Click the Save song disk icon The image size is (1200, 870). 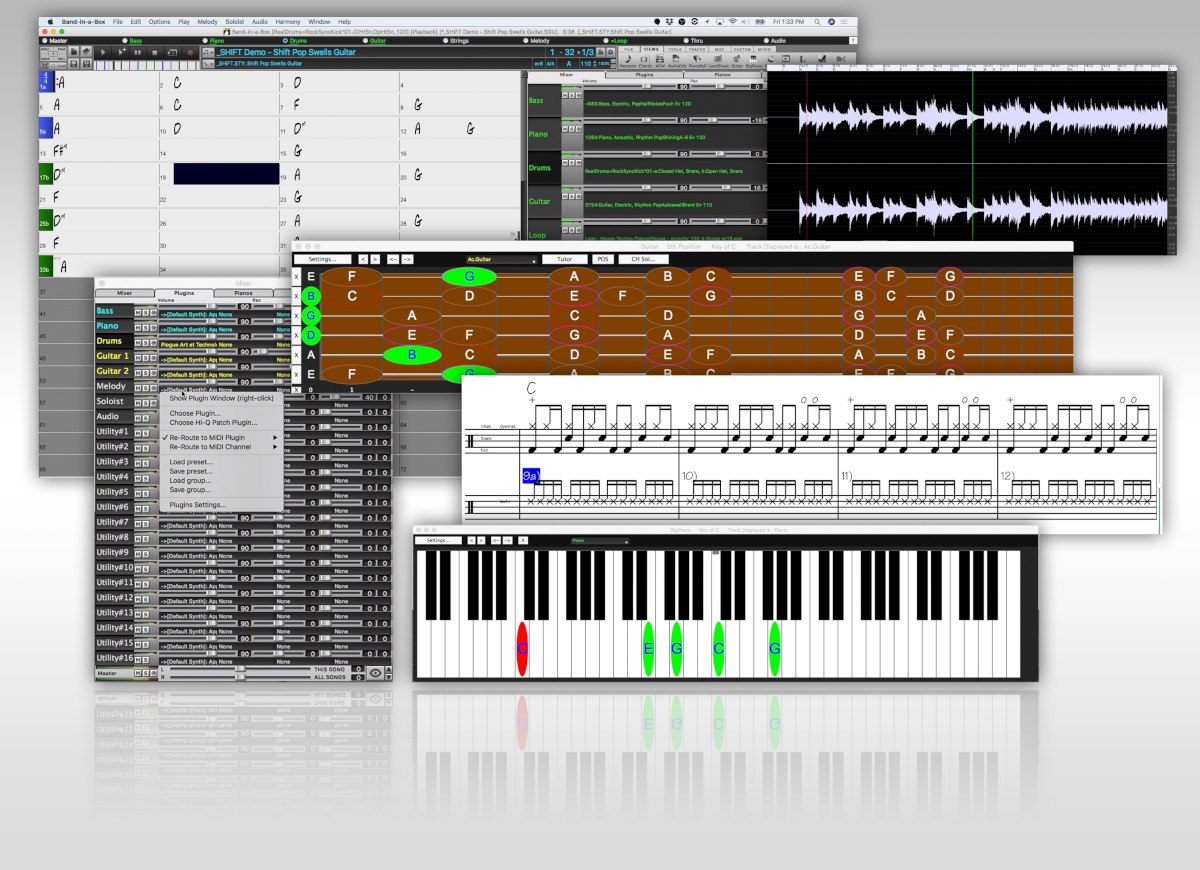[x=73, y=64]
